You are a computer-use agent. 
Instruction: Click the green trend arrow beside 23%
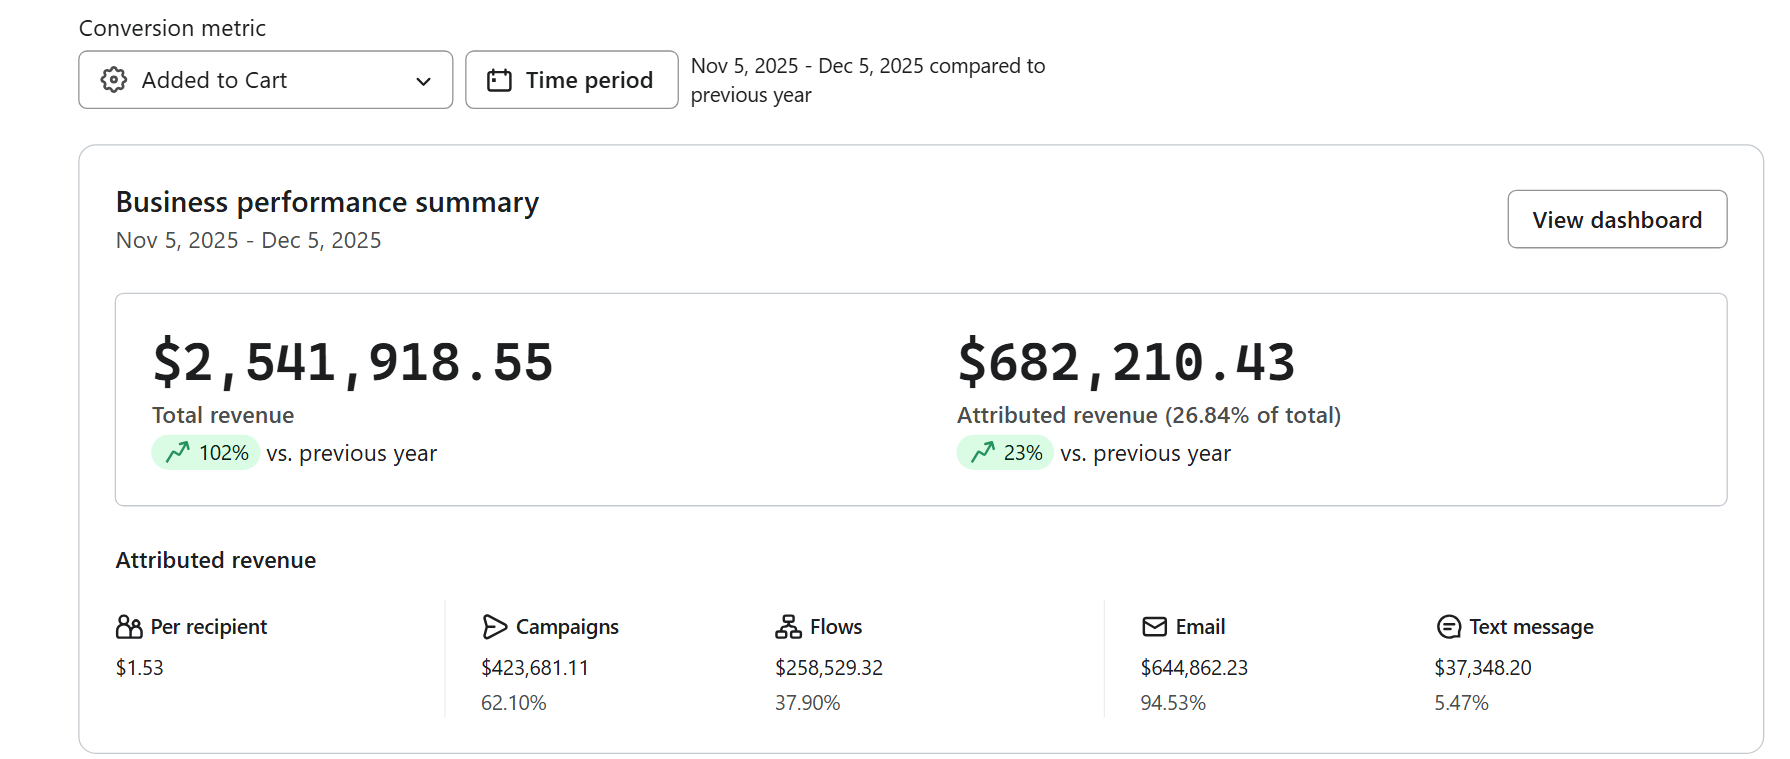pyautogui.click(x=982, y=452)
